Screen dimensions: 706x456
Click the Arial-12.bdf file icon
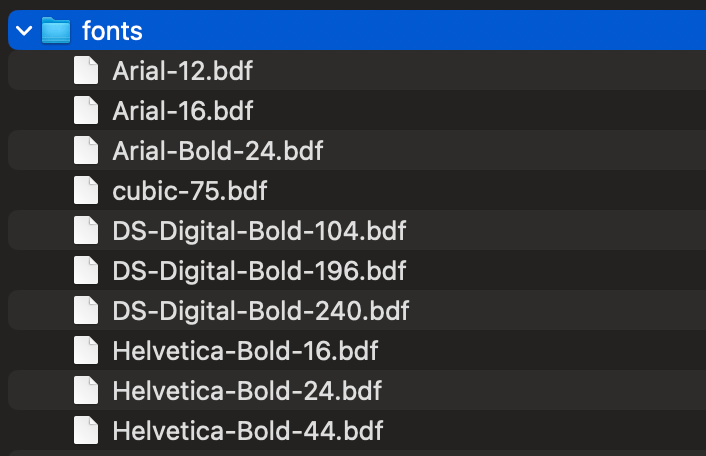pos(87,70)
